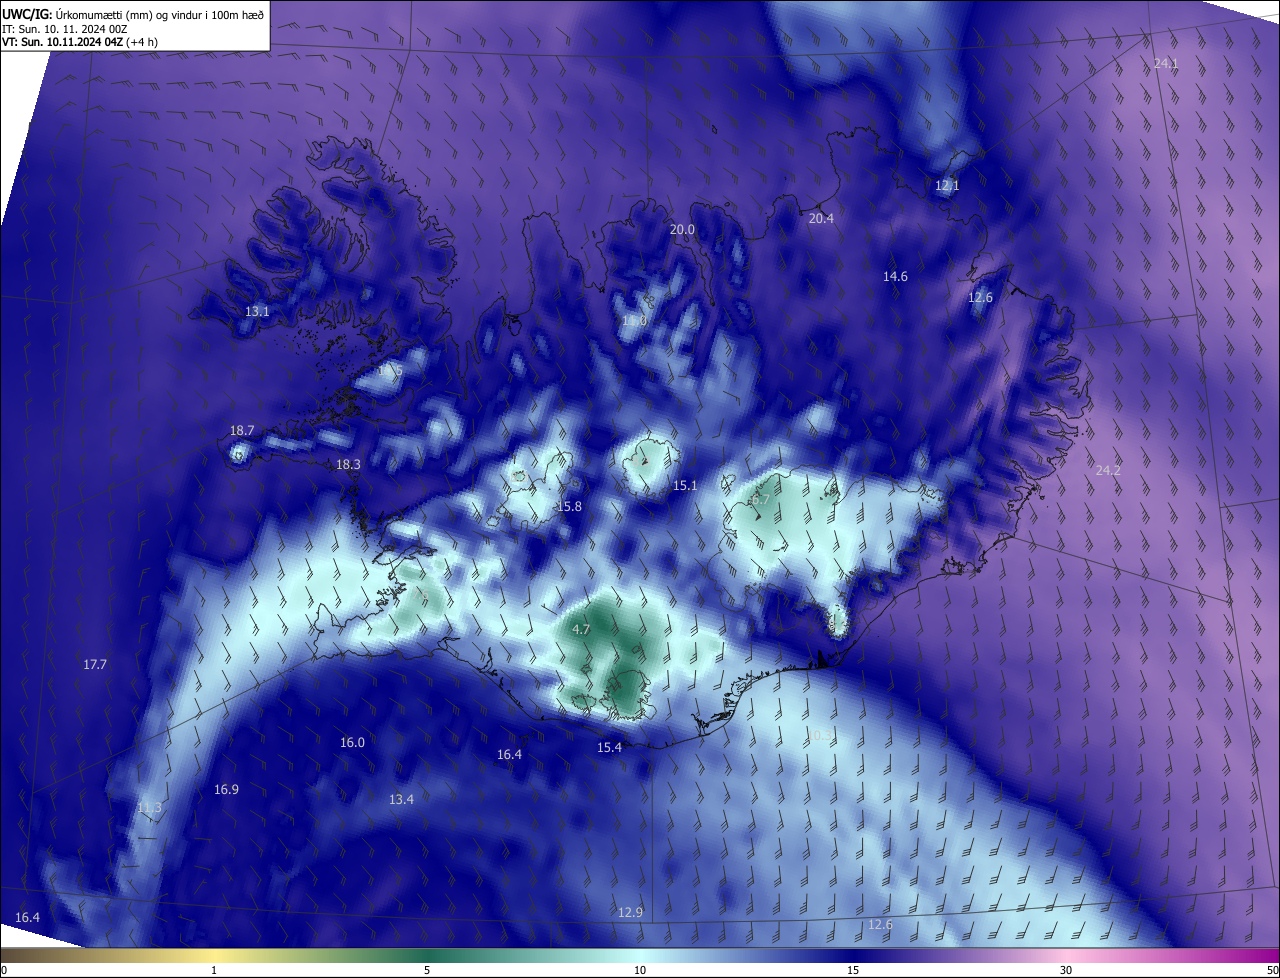Click the valid time line 'VT: Sun. 10.11.2024 04Z (+4 h)'
This screenshot has width=1280, height=978.
[79, 42]
